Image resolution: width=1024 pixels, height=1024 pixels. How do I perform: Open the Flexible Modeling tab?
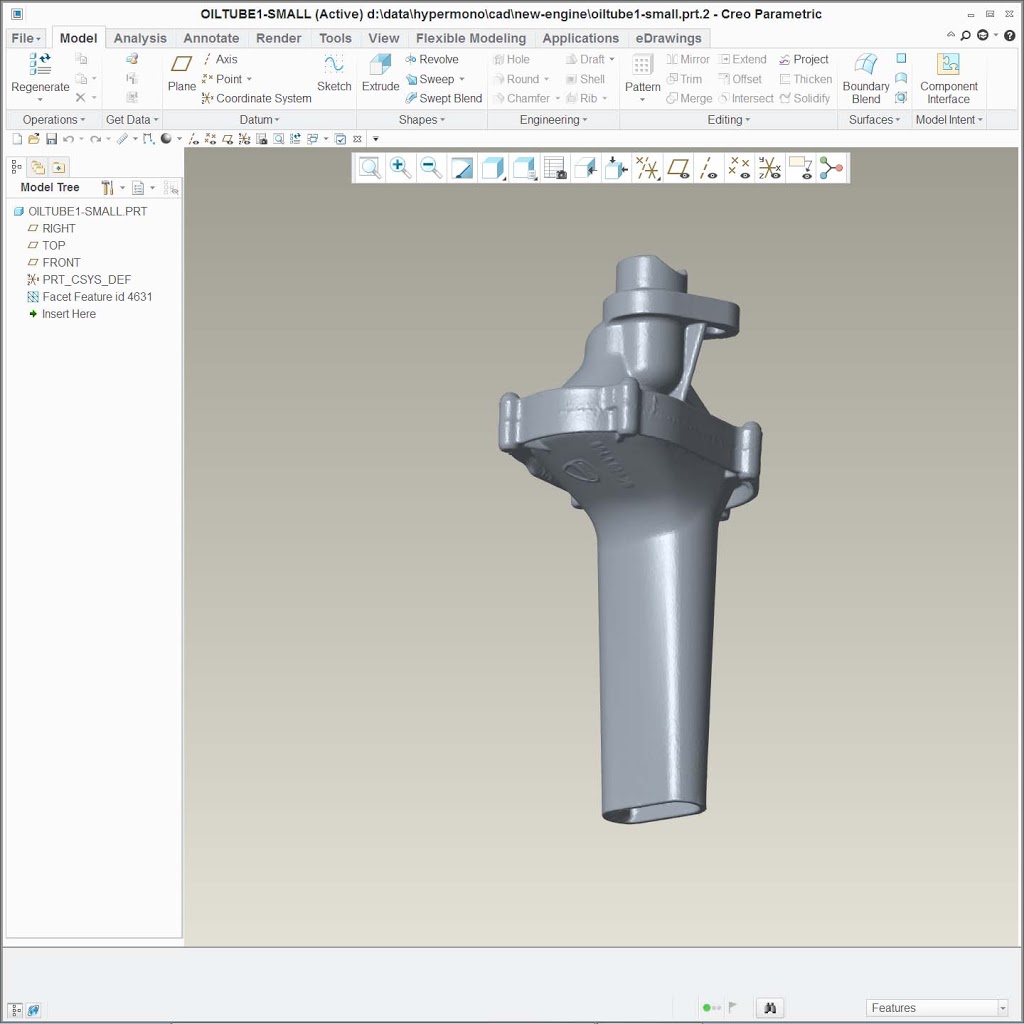point(470,38)
